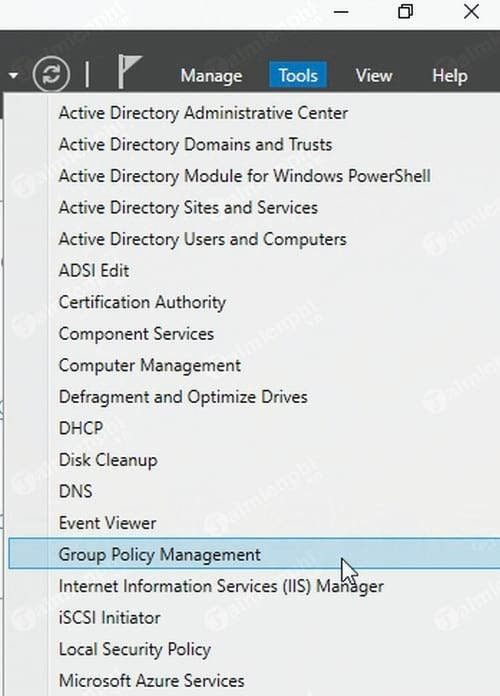Close the Server Manager window
This screenshot has width=500, height=696.
pos(471,12)
